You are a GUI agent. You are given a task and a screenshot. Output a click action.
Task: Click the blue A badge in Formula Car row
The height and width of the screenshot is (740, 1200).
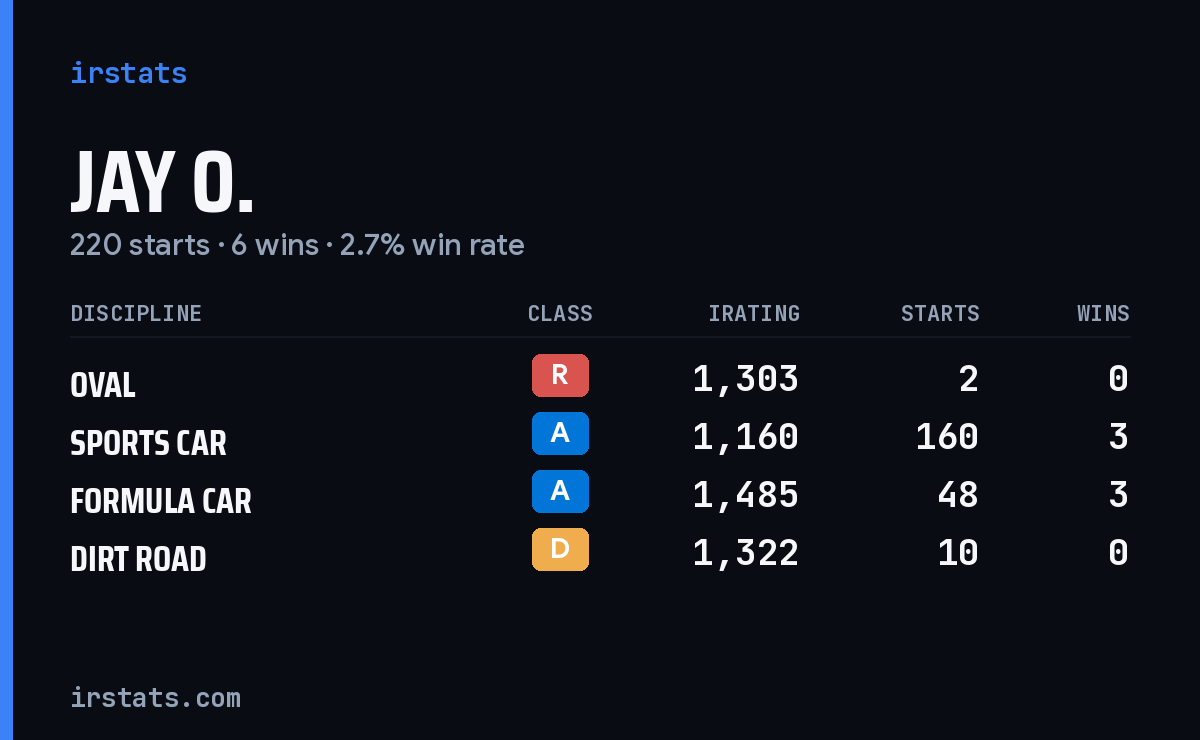560,491
